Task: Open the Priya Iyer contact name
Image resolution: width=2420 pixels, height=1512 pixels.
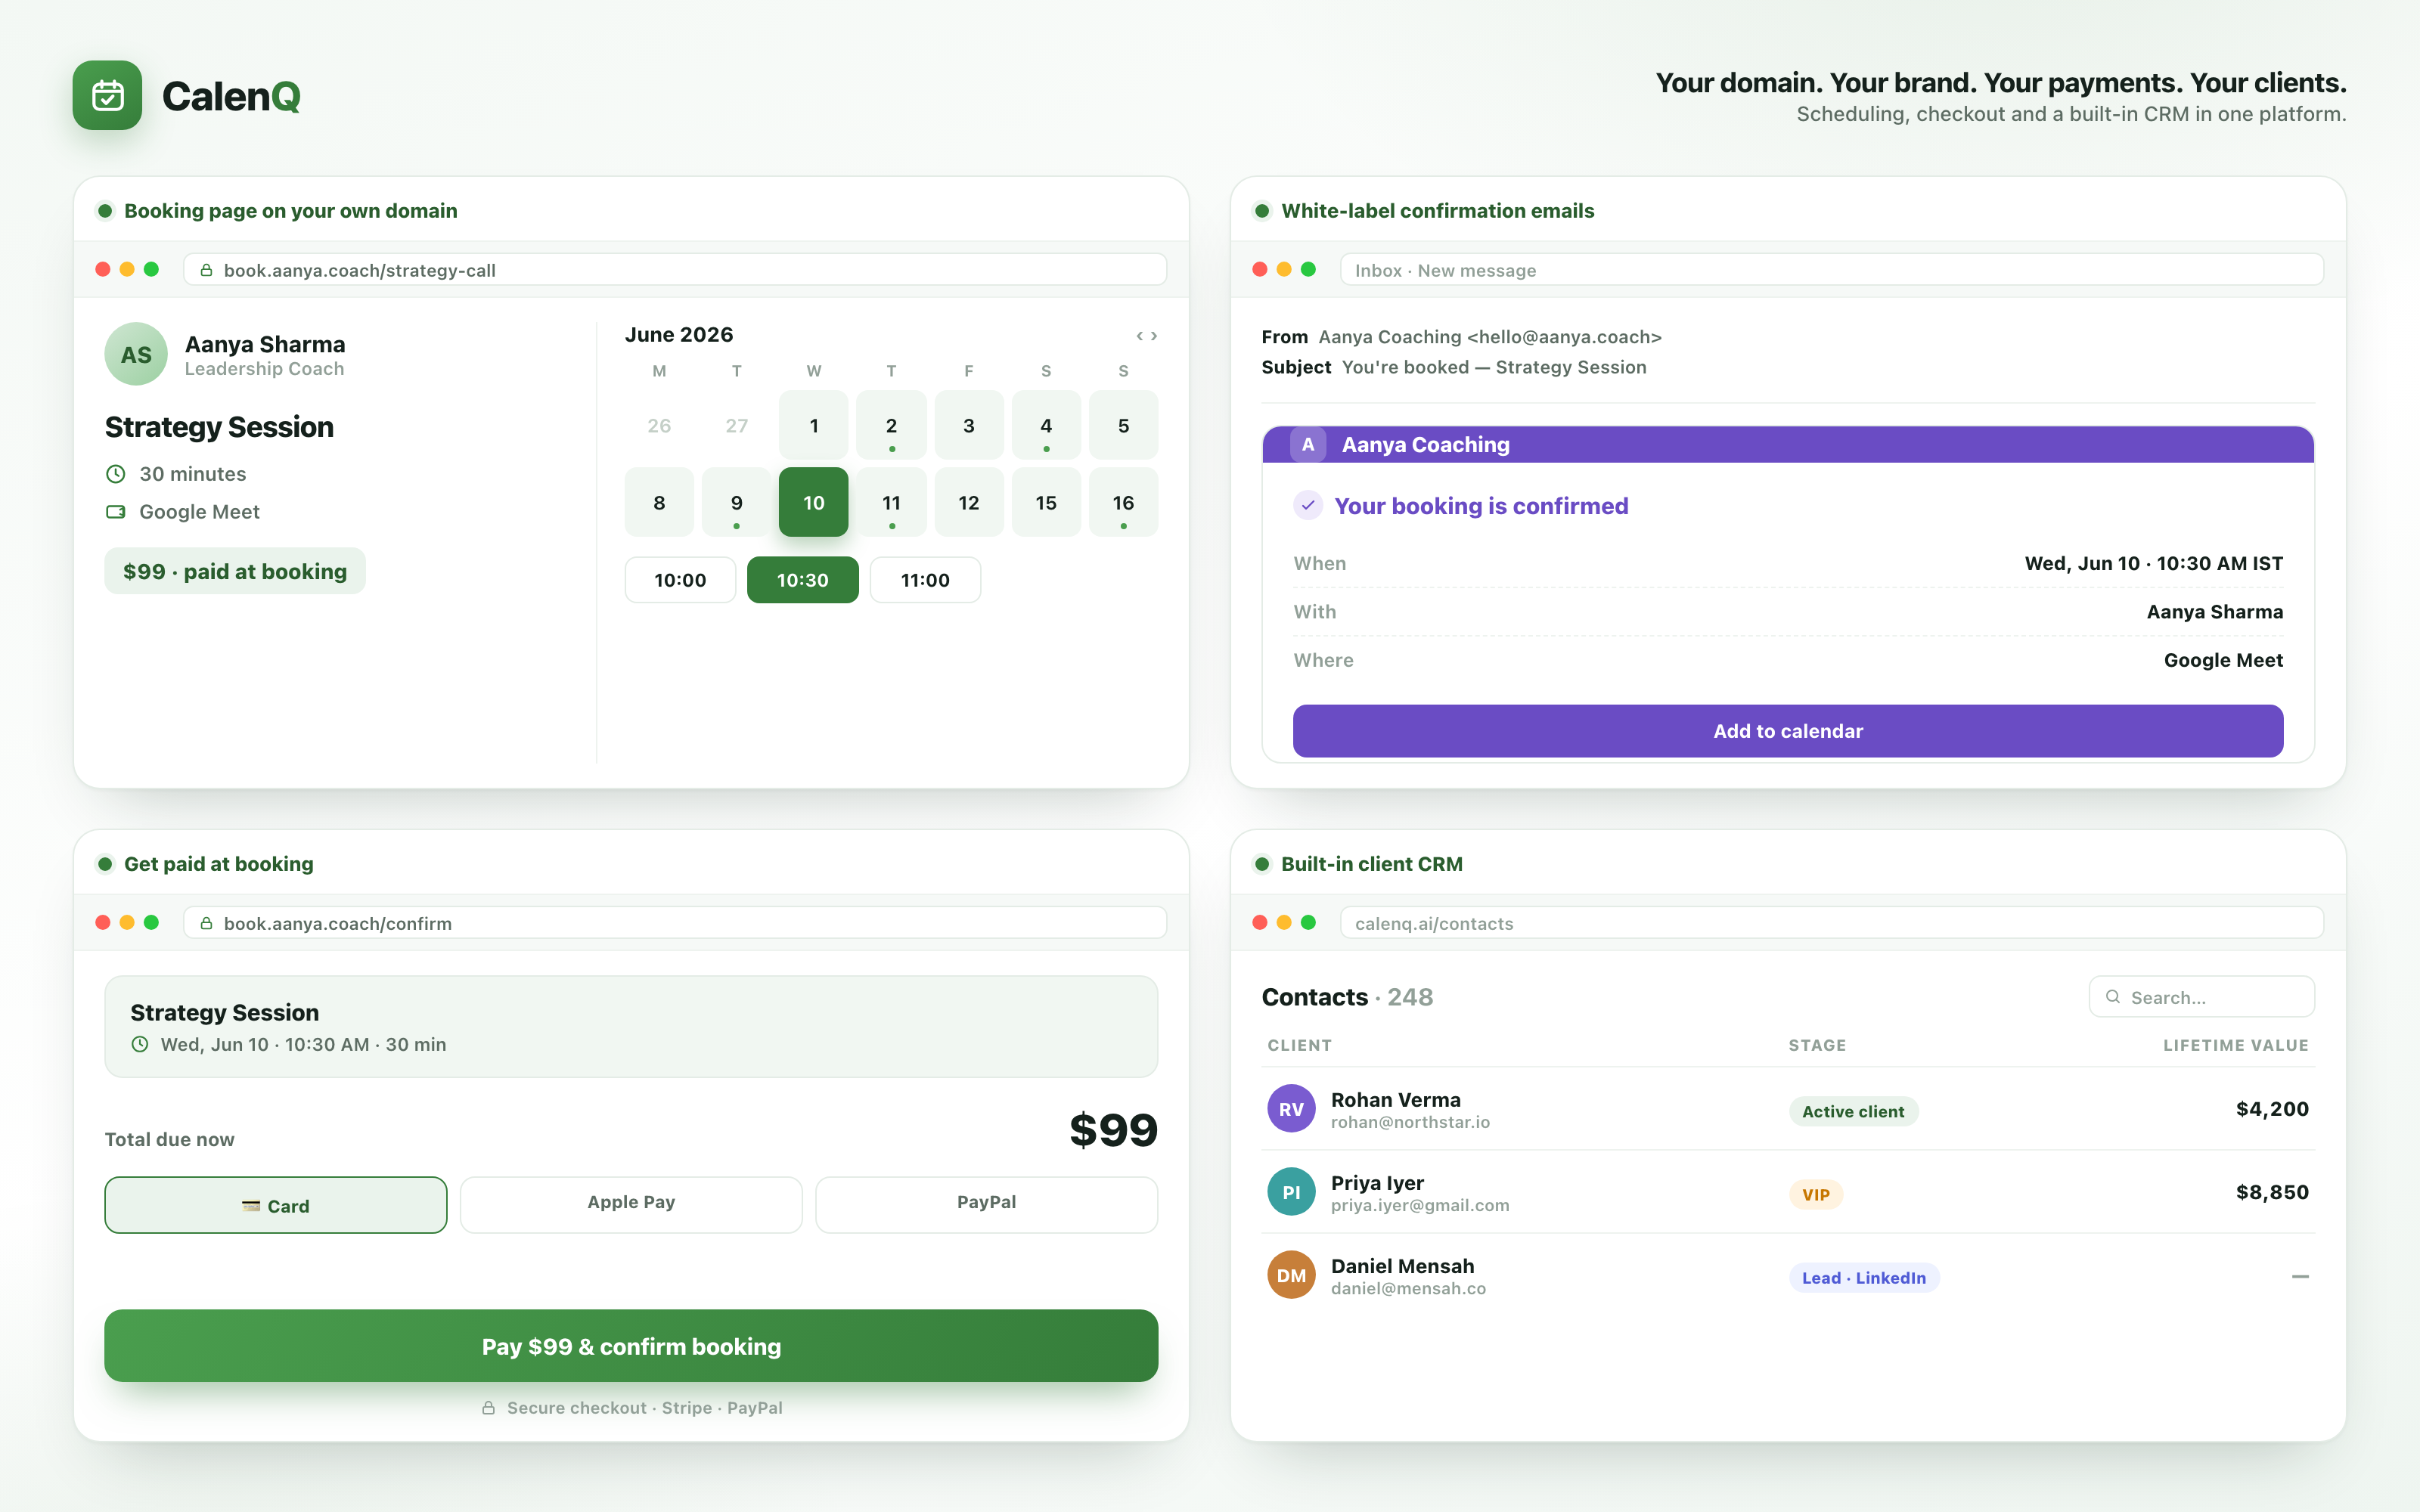Action: (1377, 1182)
